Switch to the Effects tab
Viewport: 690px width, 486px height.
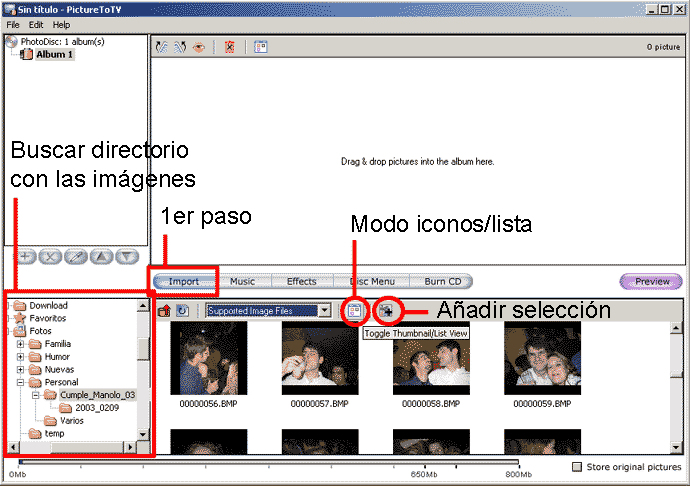click(x=302, y=281)
